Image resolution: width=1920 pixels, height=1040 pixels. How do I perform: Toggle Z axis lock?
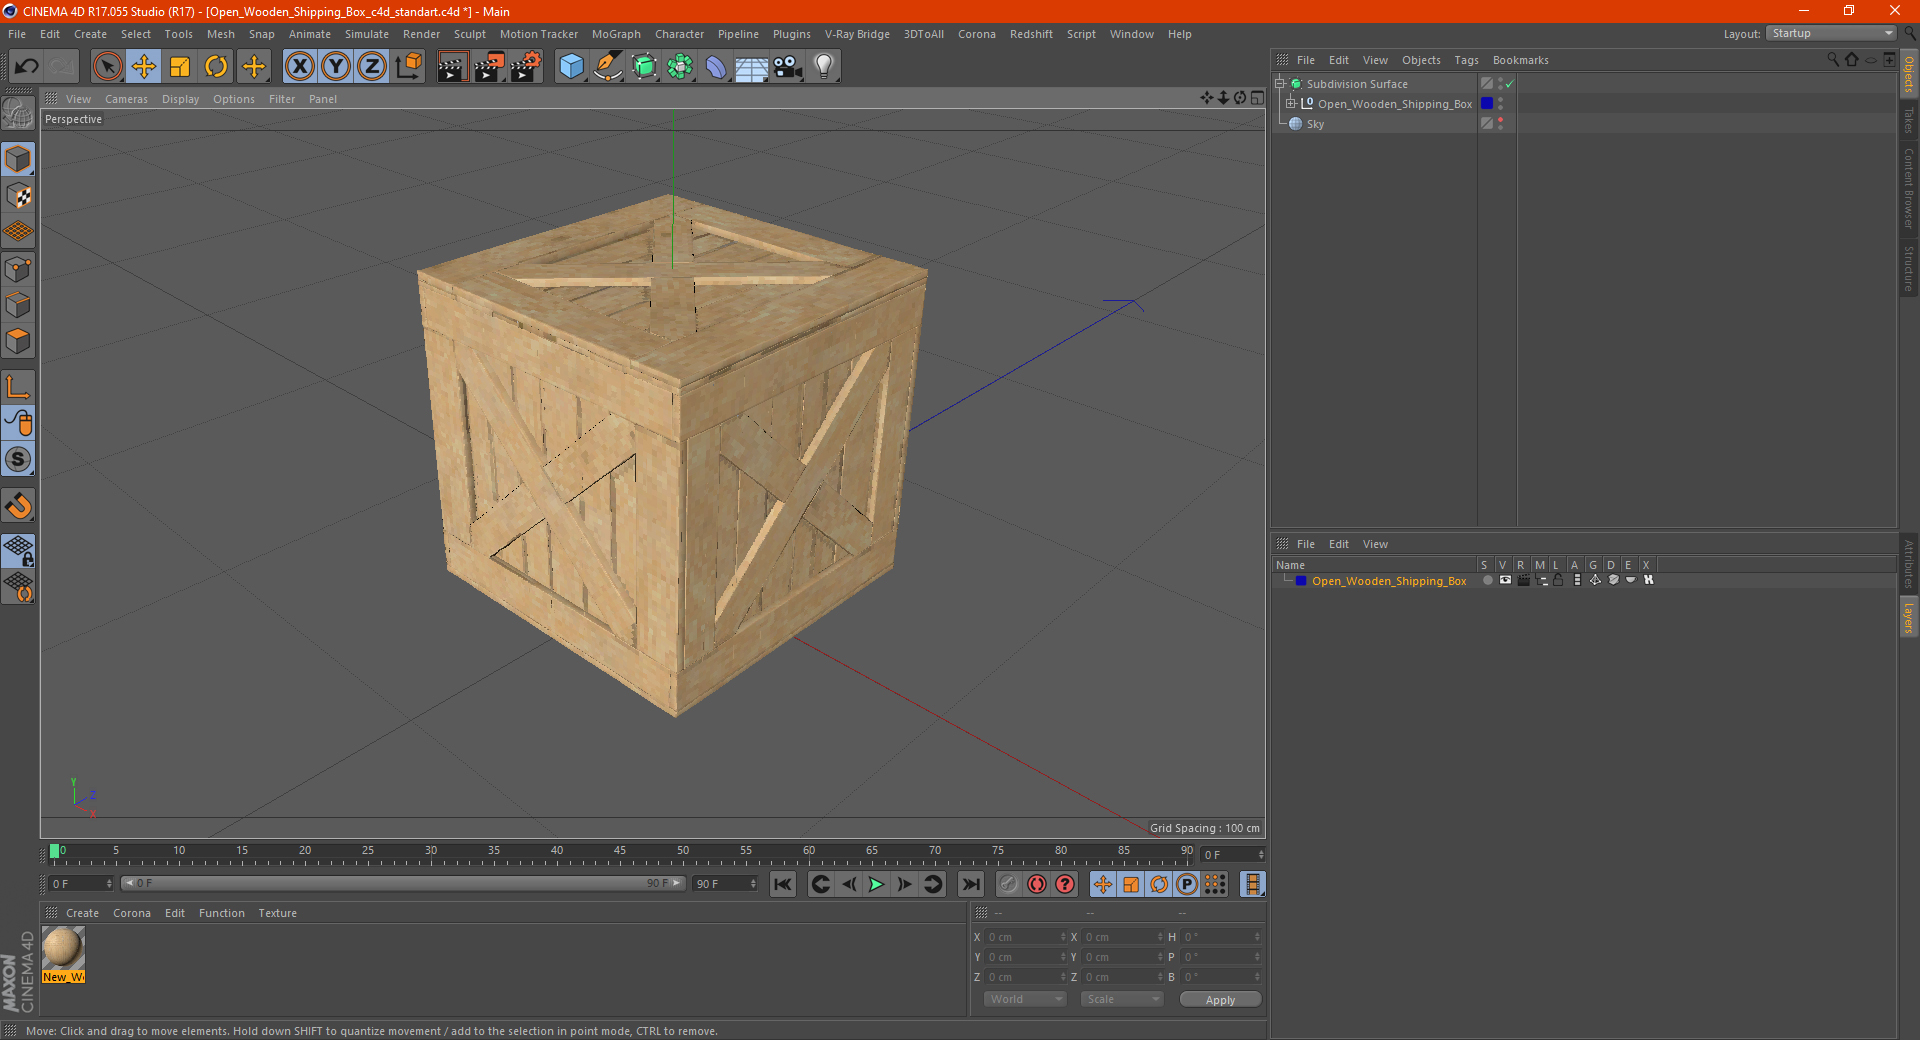pos(372,67)
